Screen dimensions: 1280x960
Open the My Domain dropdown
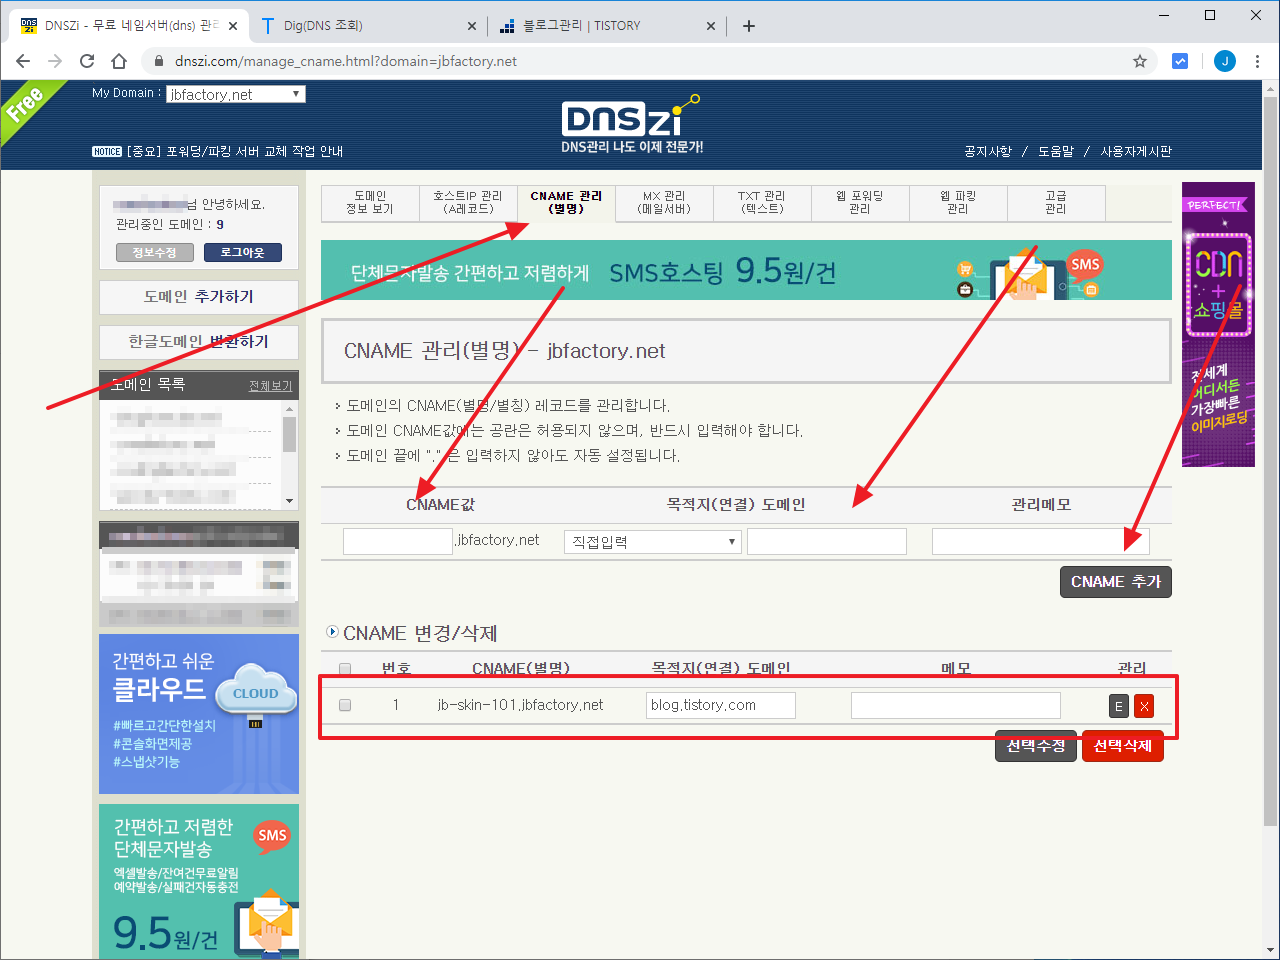coord(236,94)
